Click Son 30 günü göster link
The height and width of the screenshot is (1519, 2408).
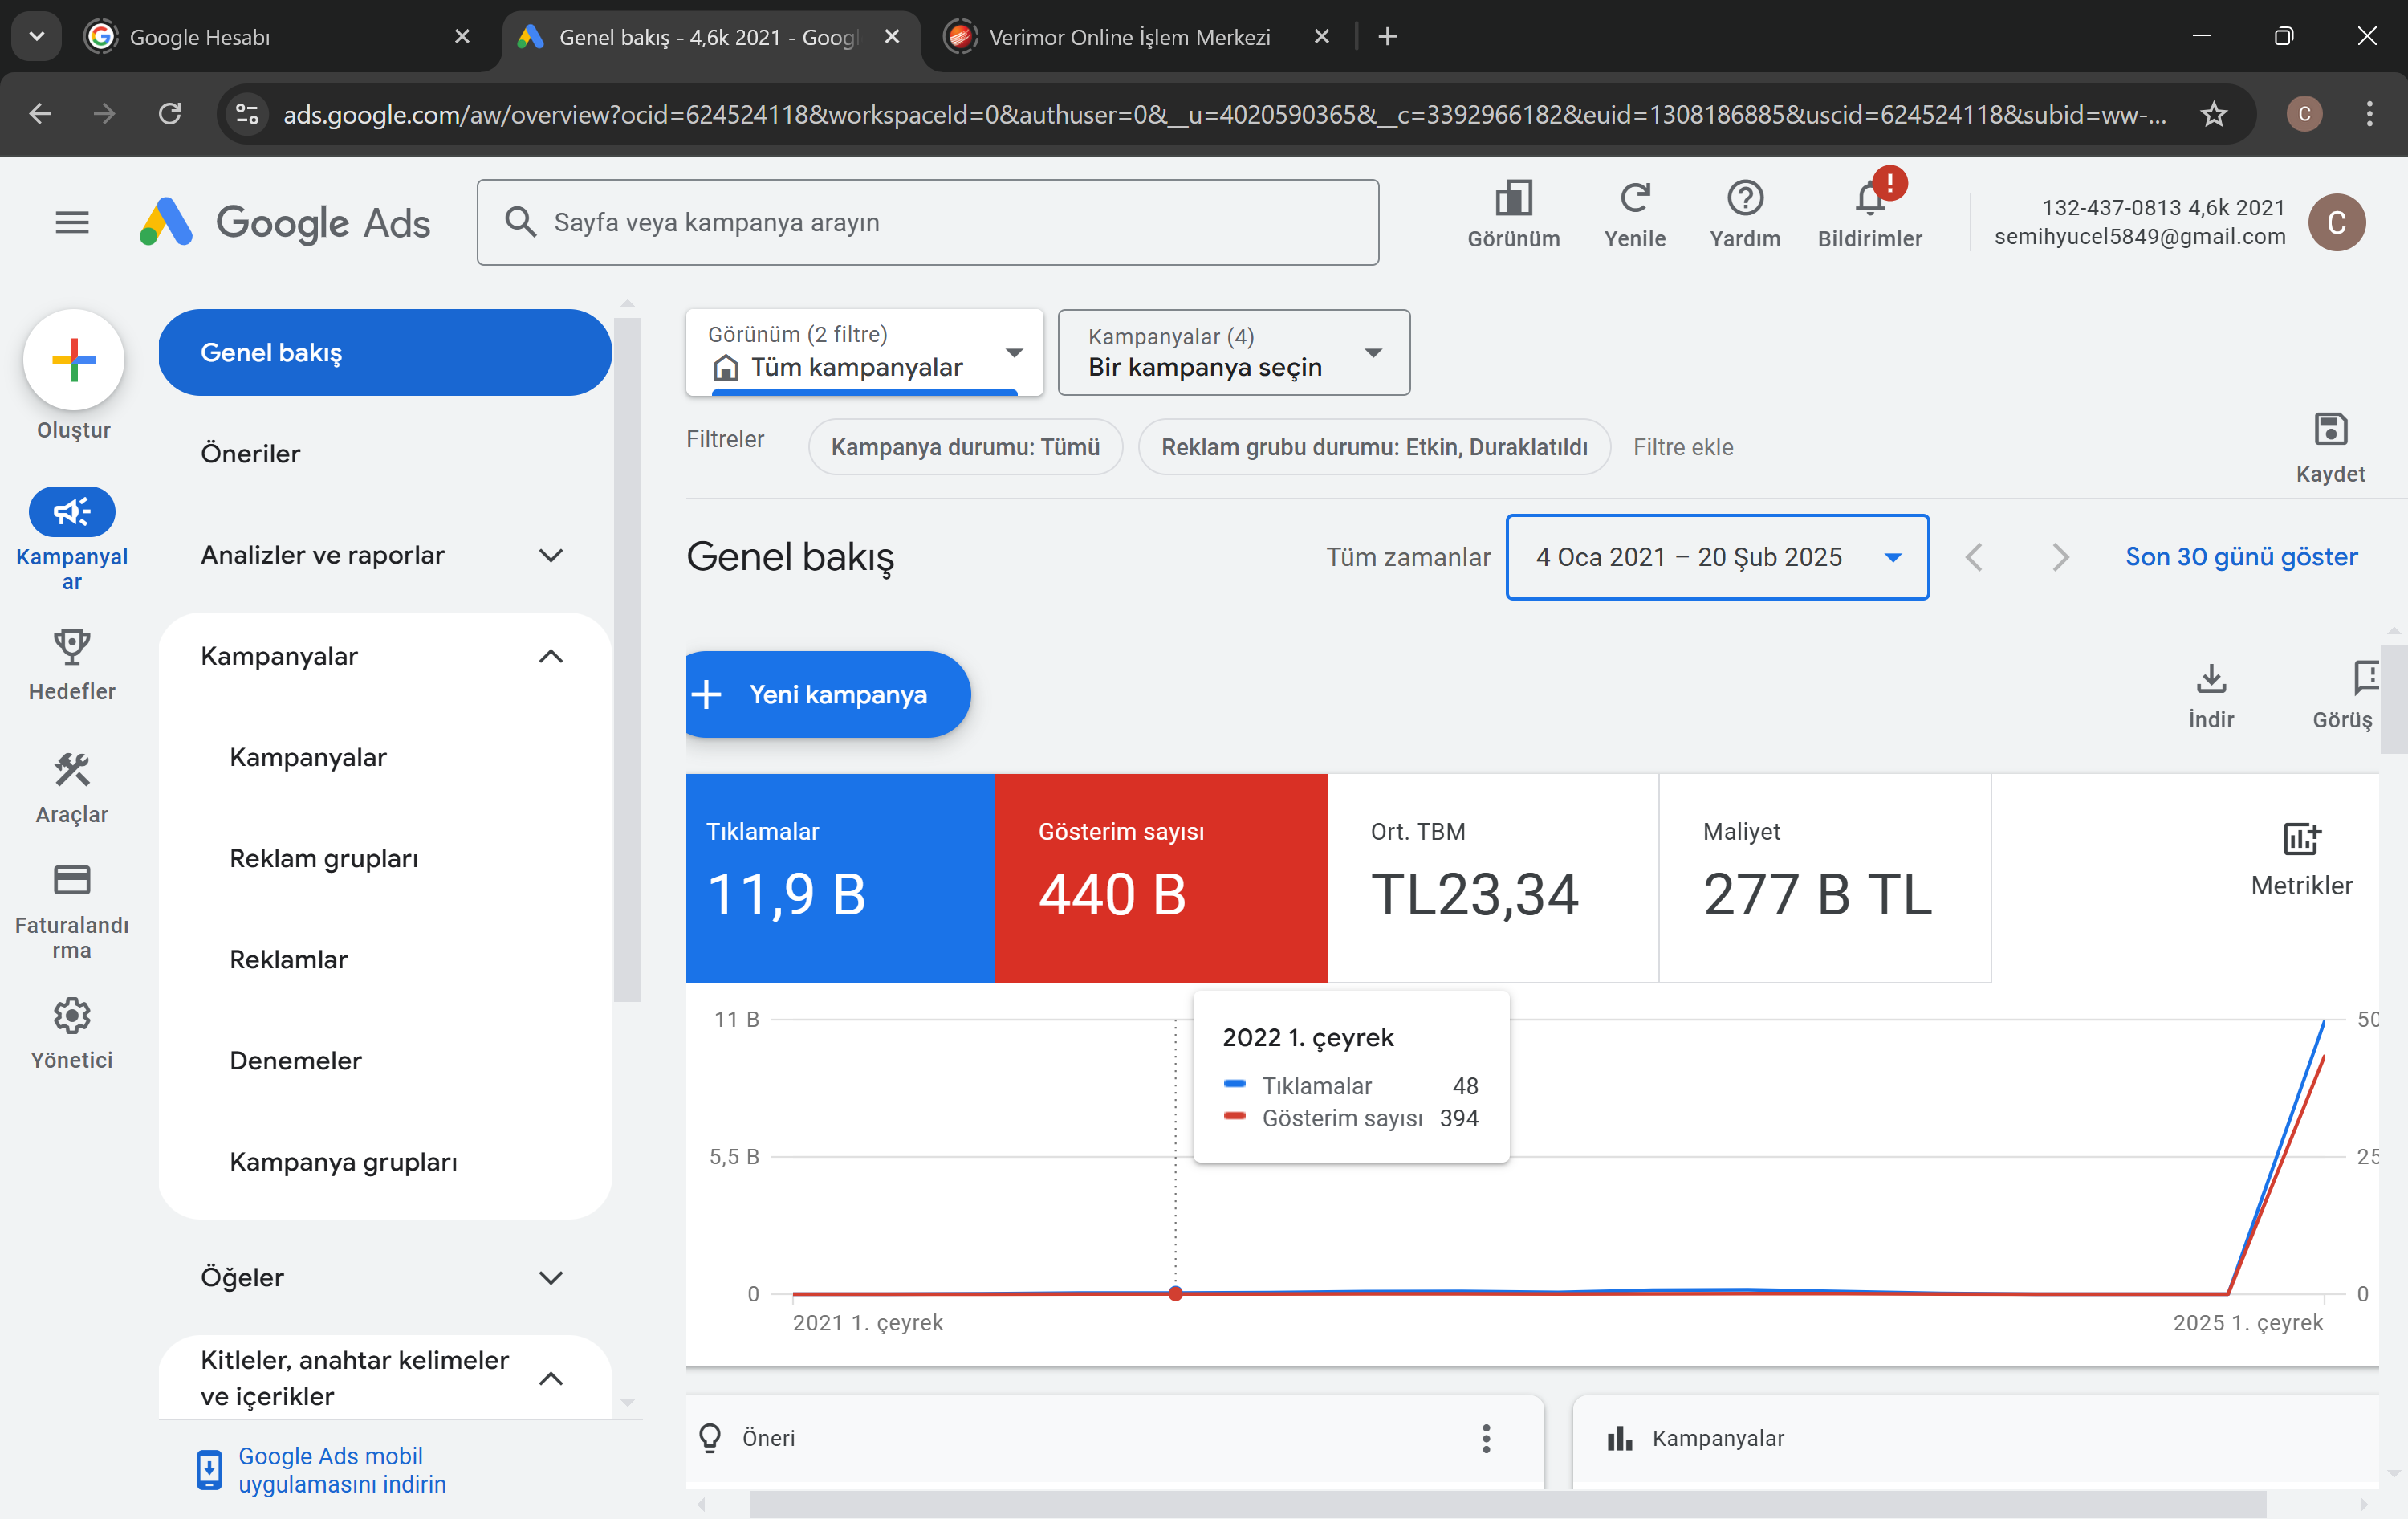click(2240, 557)
